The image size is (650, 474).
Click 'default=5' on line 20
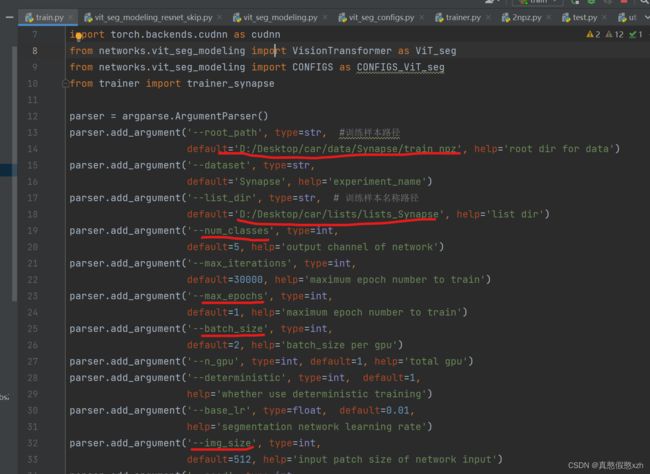click(x=213, y=247)
